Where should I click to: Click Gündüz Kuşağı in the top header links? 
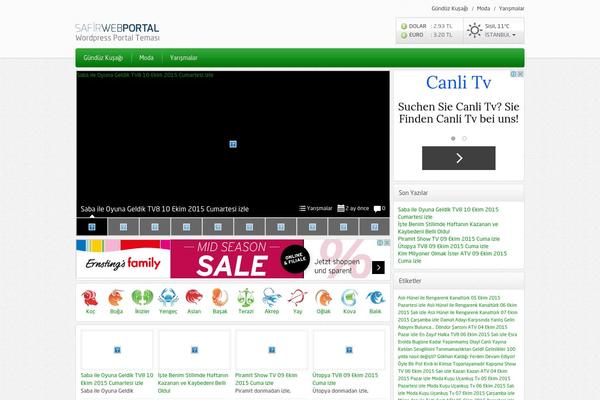(450, 8)
